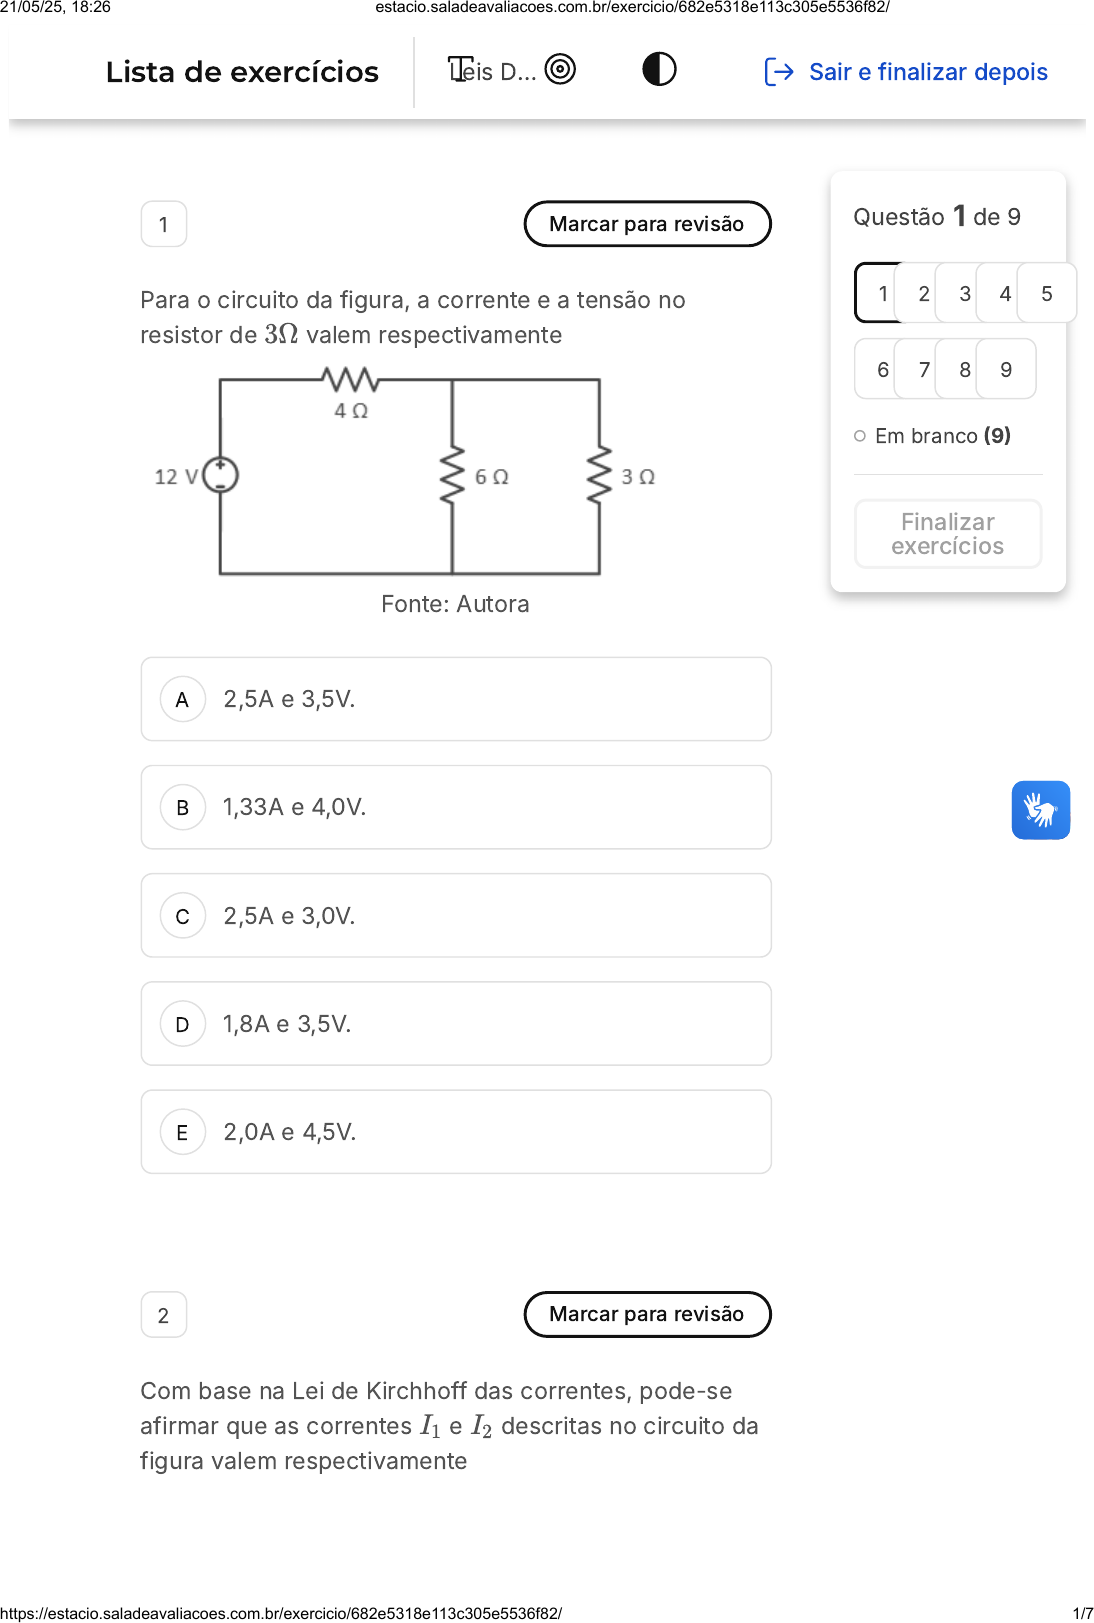1094x1623 pixels.
Task: Open question 7 from the question panel
Action: 924,369
